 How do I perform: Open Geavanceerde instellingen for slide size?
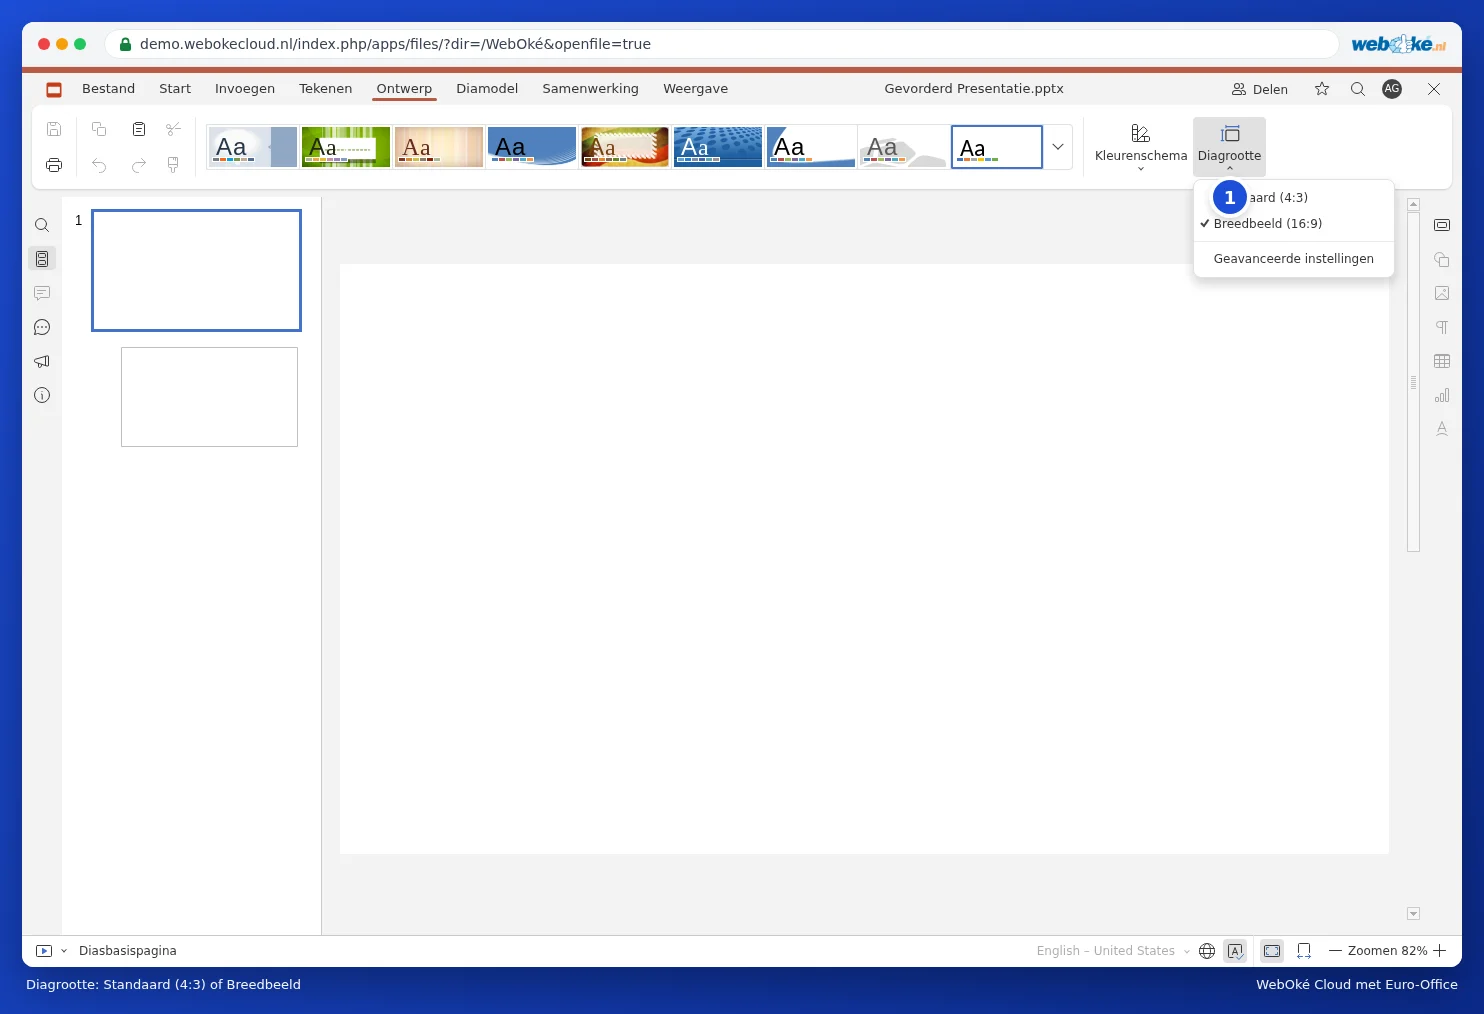pos(1294,259)
